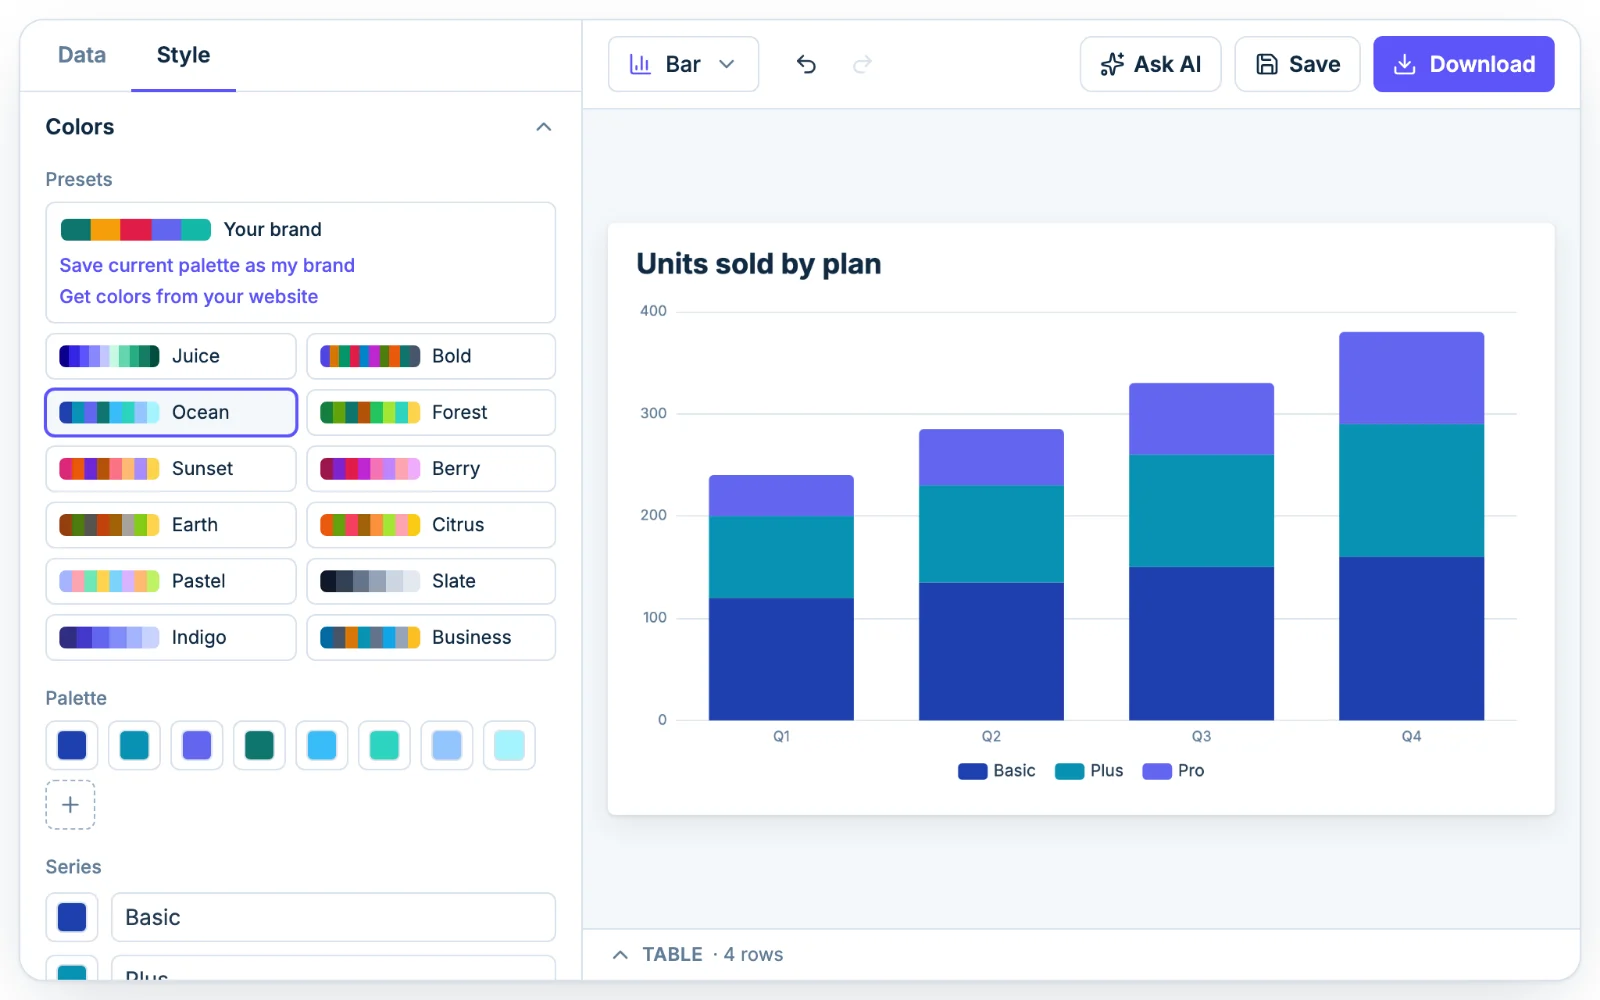Screen dimensions: 1600x1000
Task: Select the Ocean color preset
Action: coord(171,412)
